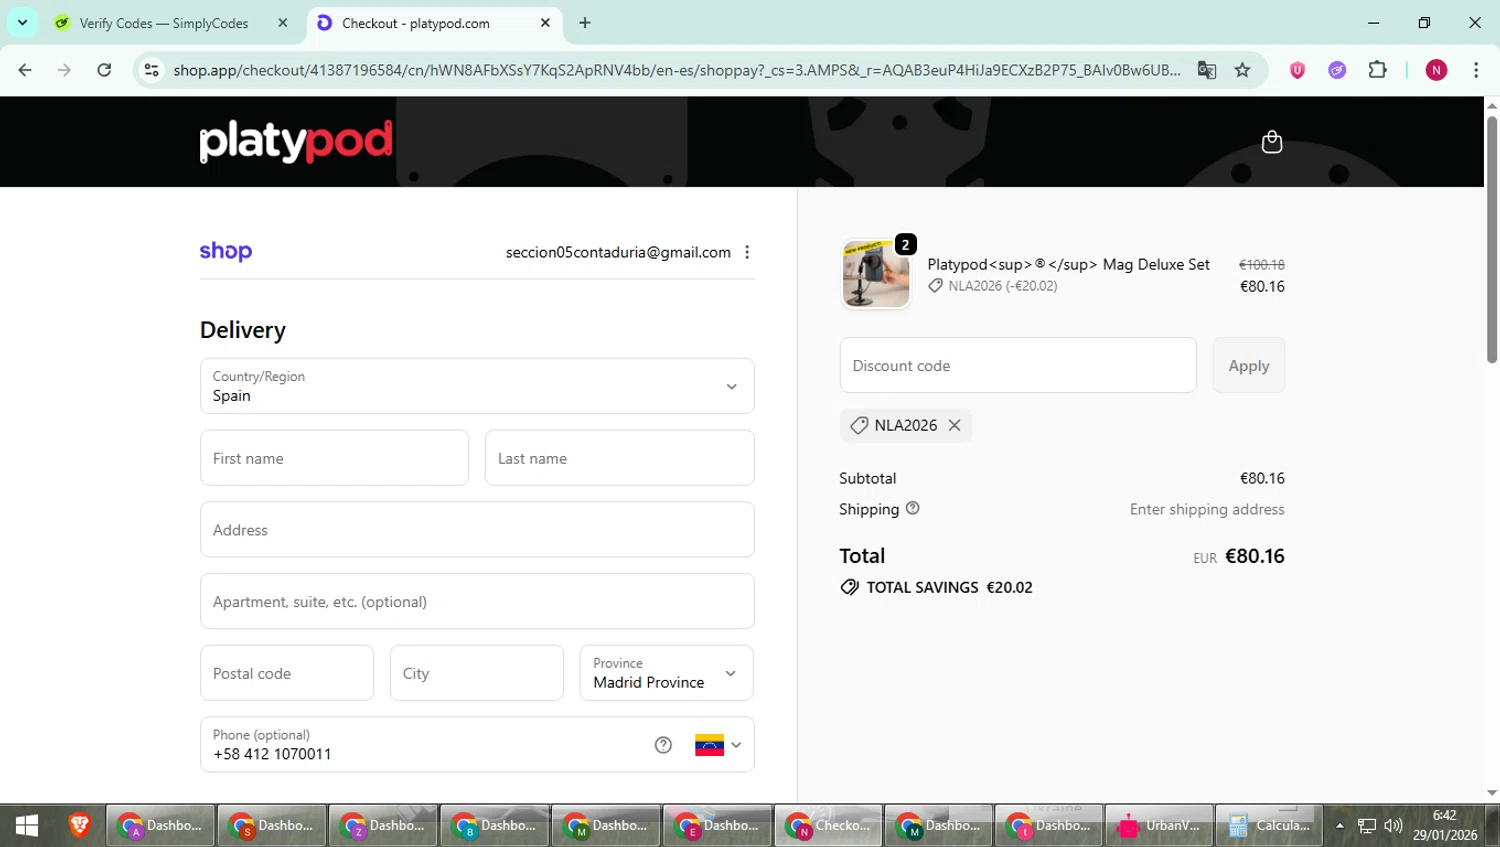Reload the checkout page
The height and width of the screenshot is (847, 1500).
pyautogui.click(x=104, y=70)
